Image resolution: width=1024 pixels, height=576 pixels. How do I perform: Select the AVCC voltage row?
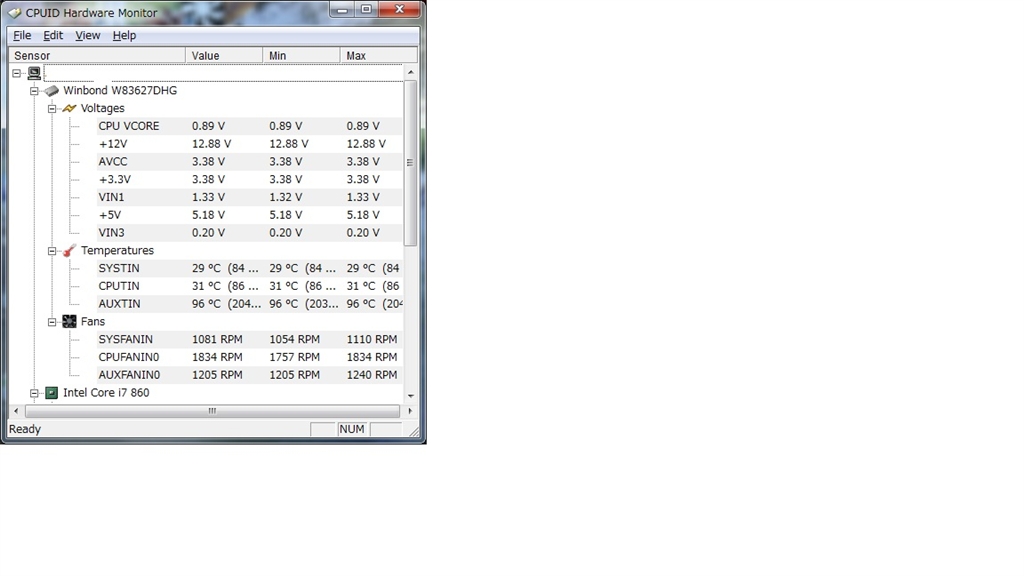coord(249,161)
